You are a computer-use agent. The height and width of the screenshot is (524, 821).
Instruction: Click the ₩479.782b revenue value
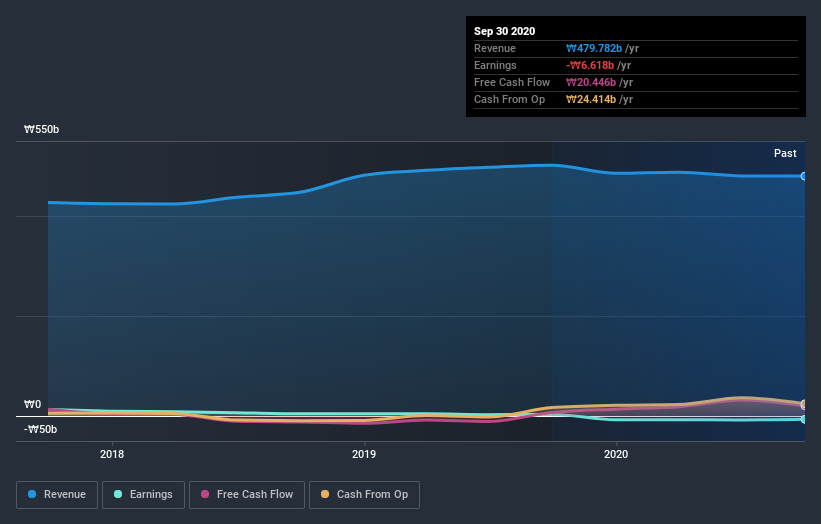pyautogui.click(x=594, y=48)
